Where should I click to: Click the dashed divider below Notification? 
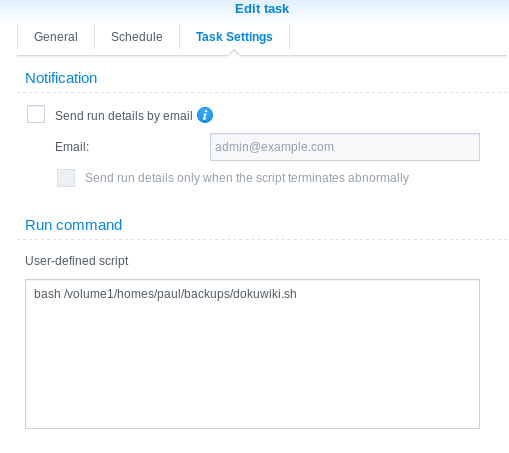click(x=262, y=92)
